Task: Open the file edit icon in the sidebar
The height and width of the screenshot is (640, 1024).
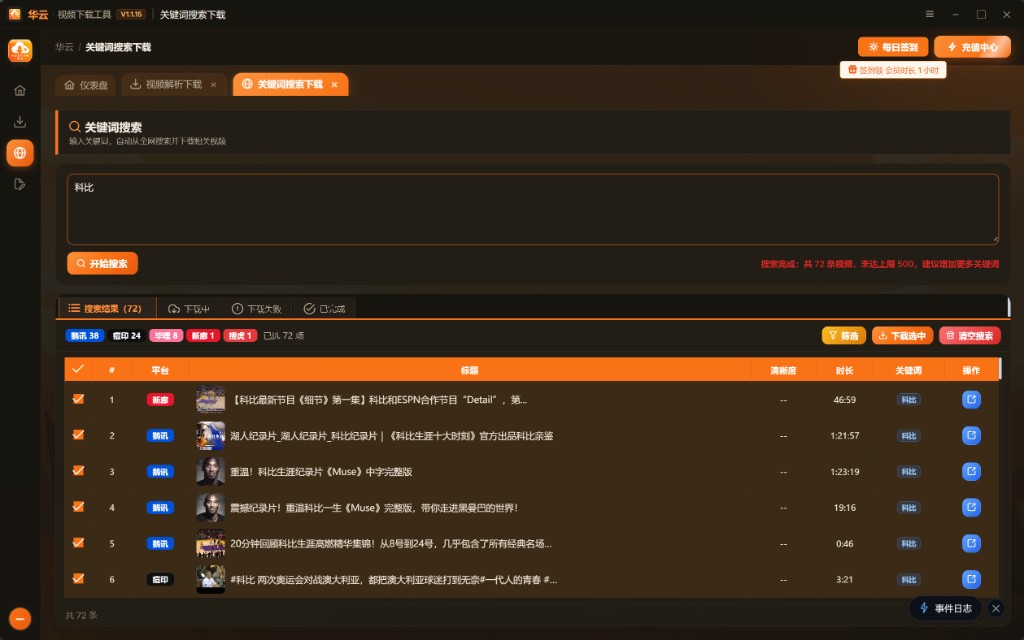Action: (20, 184)
